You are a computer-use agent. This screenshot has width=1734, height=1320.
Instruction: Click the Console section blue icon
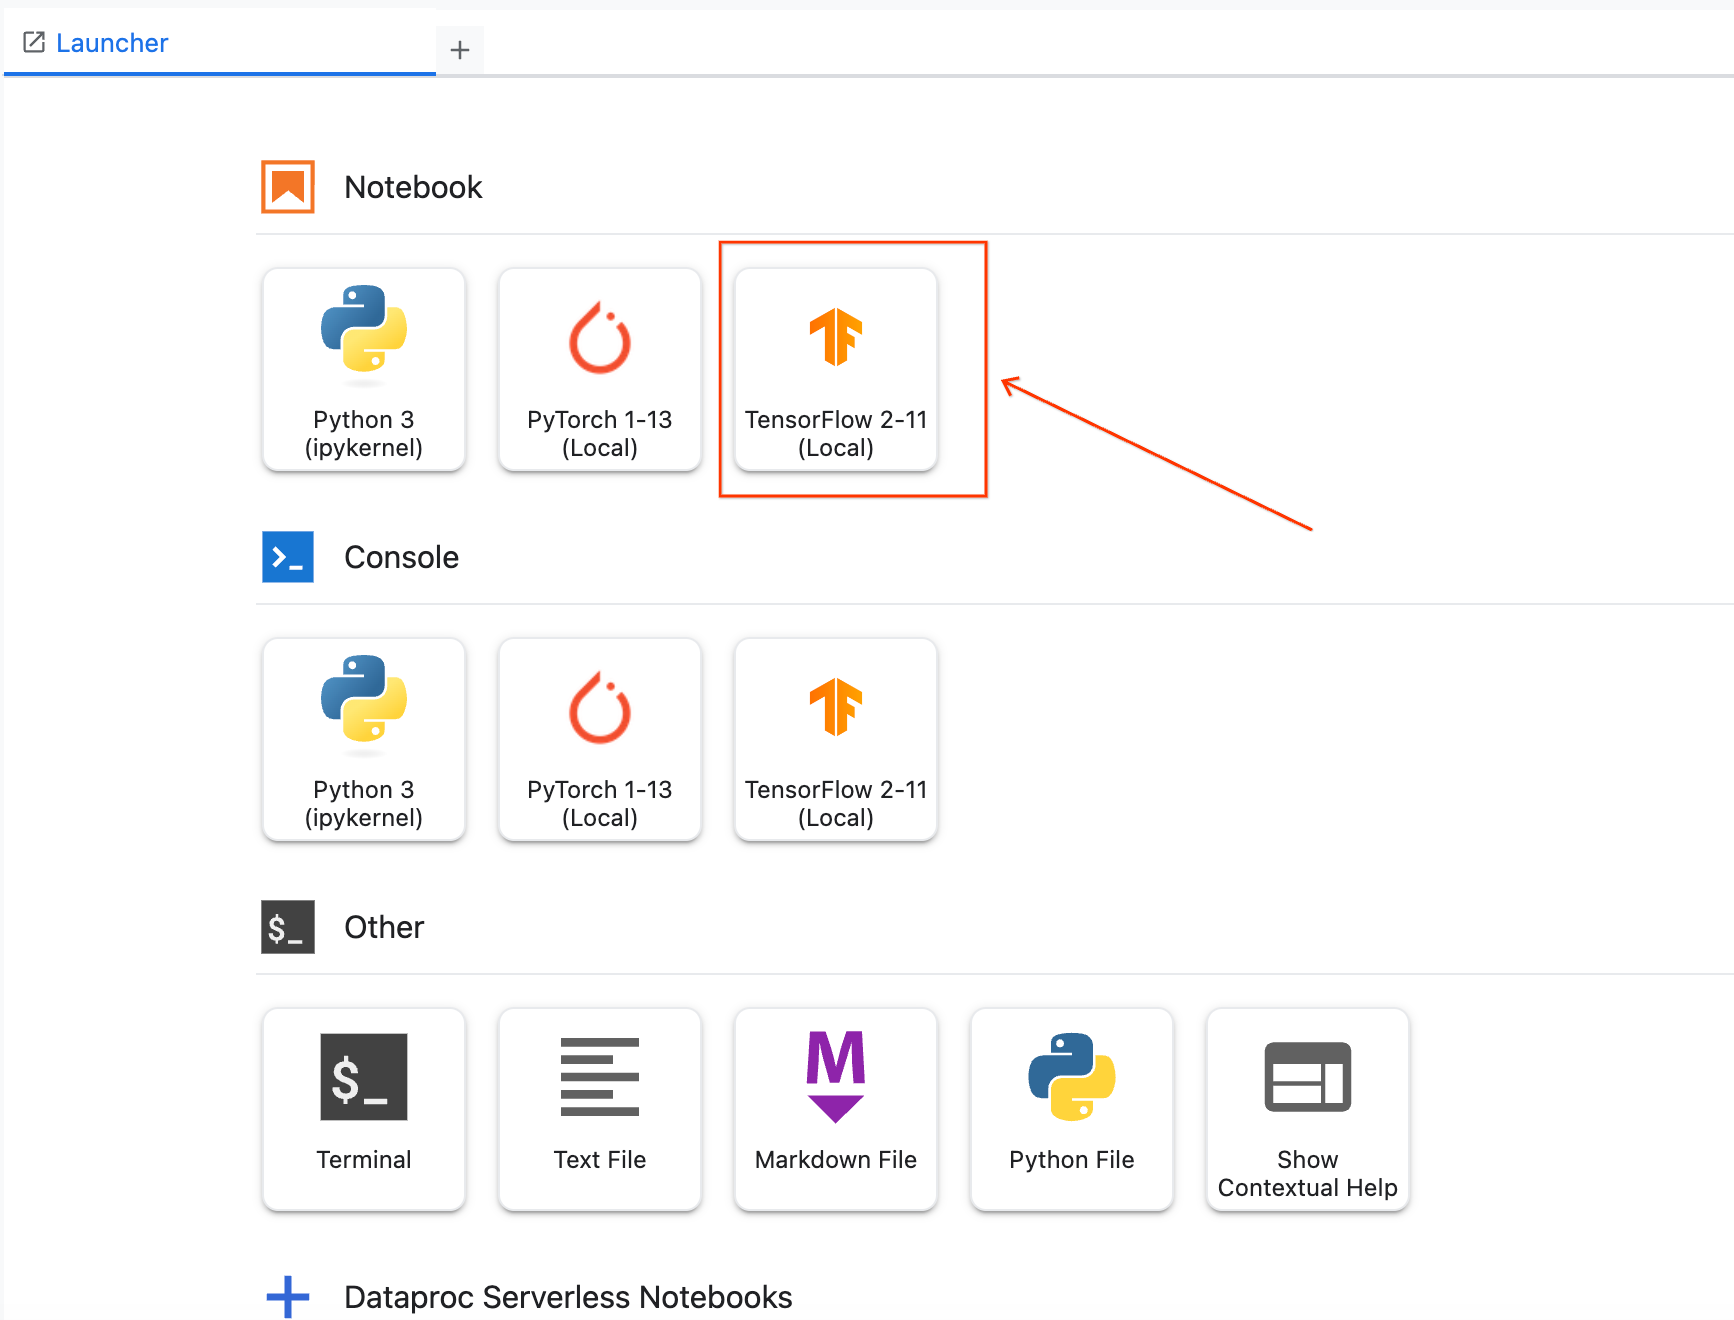point(288,557)
